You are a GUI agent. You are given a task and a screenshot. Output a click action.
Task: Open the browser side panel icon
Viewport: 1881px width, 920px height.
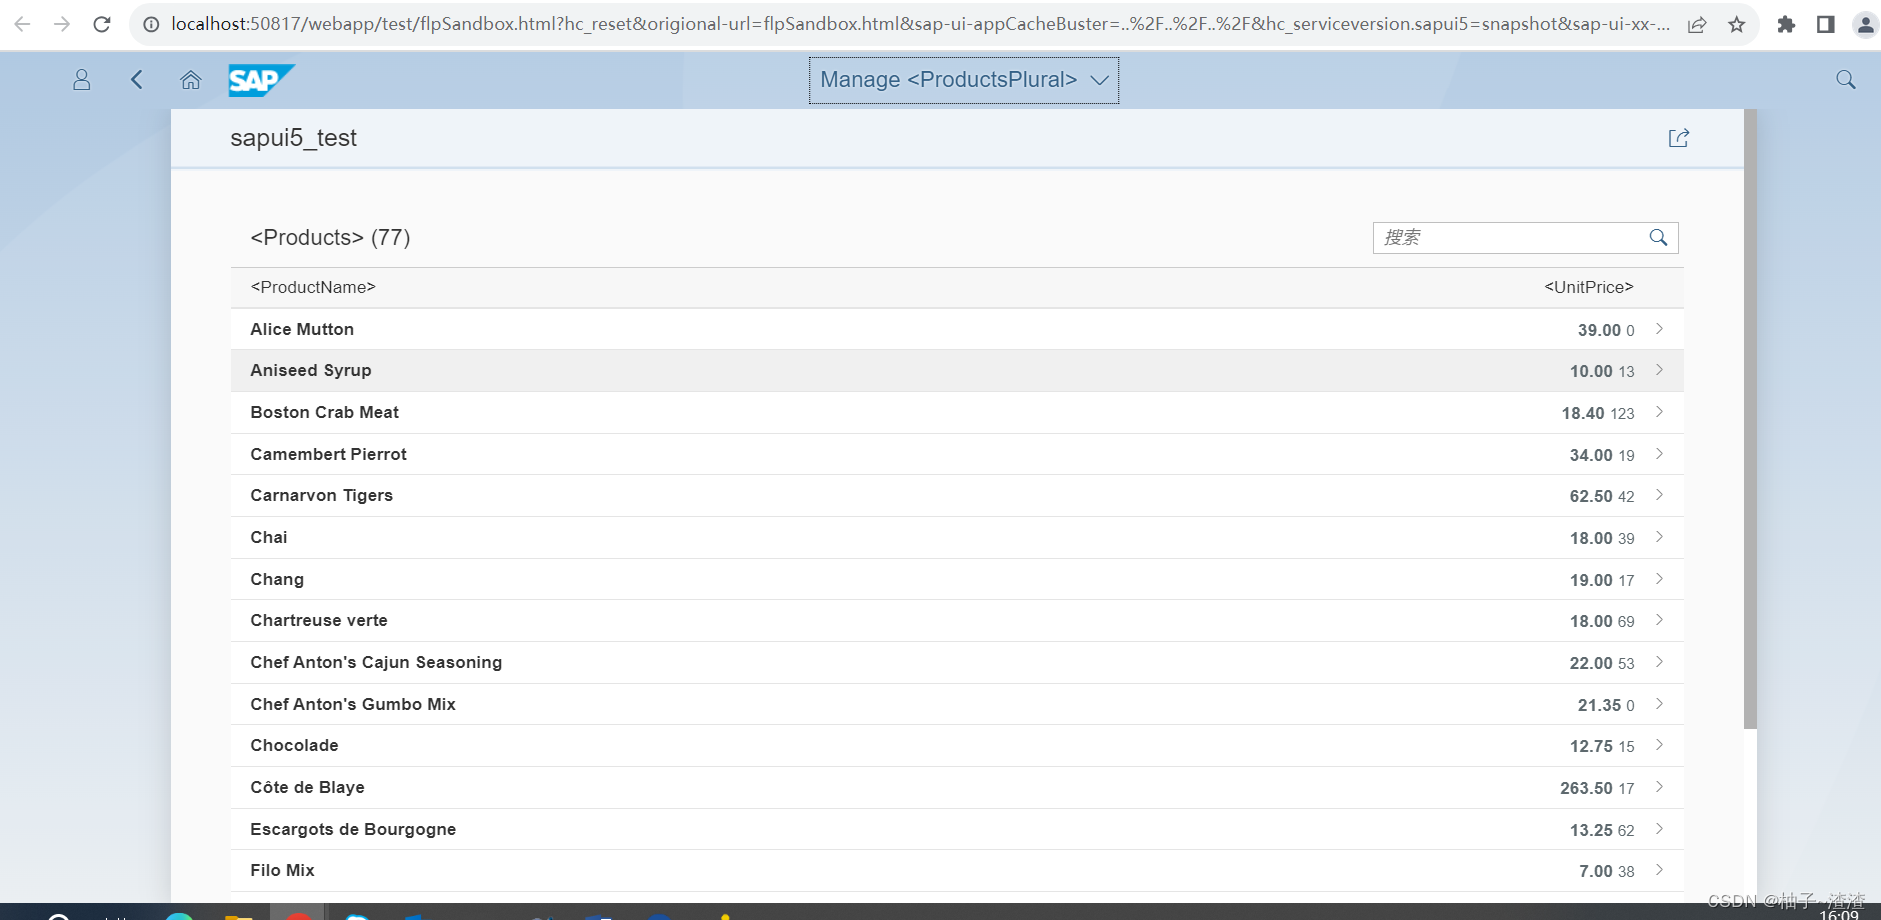point(1827,23)
